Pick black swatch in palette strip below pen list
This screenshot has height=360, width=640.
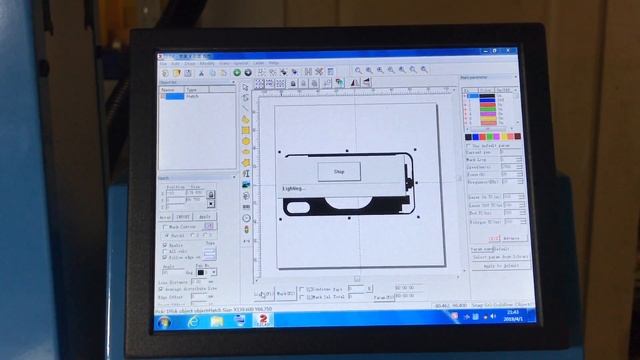point(468,137)
